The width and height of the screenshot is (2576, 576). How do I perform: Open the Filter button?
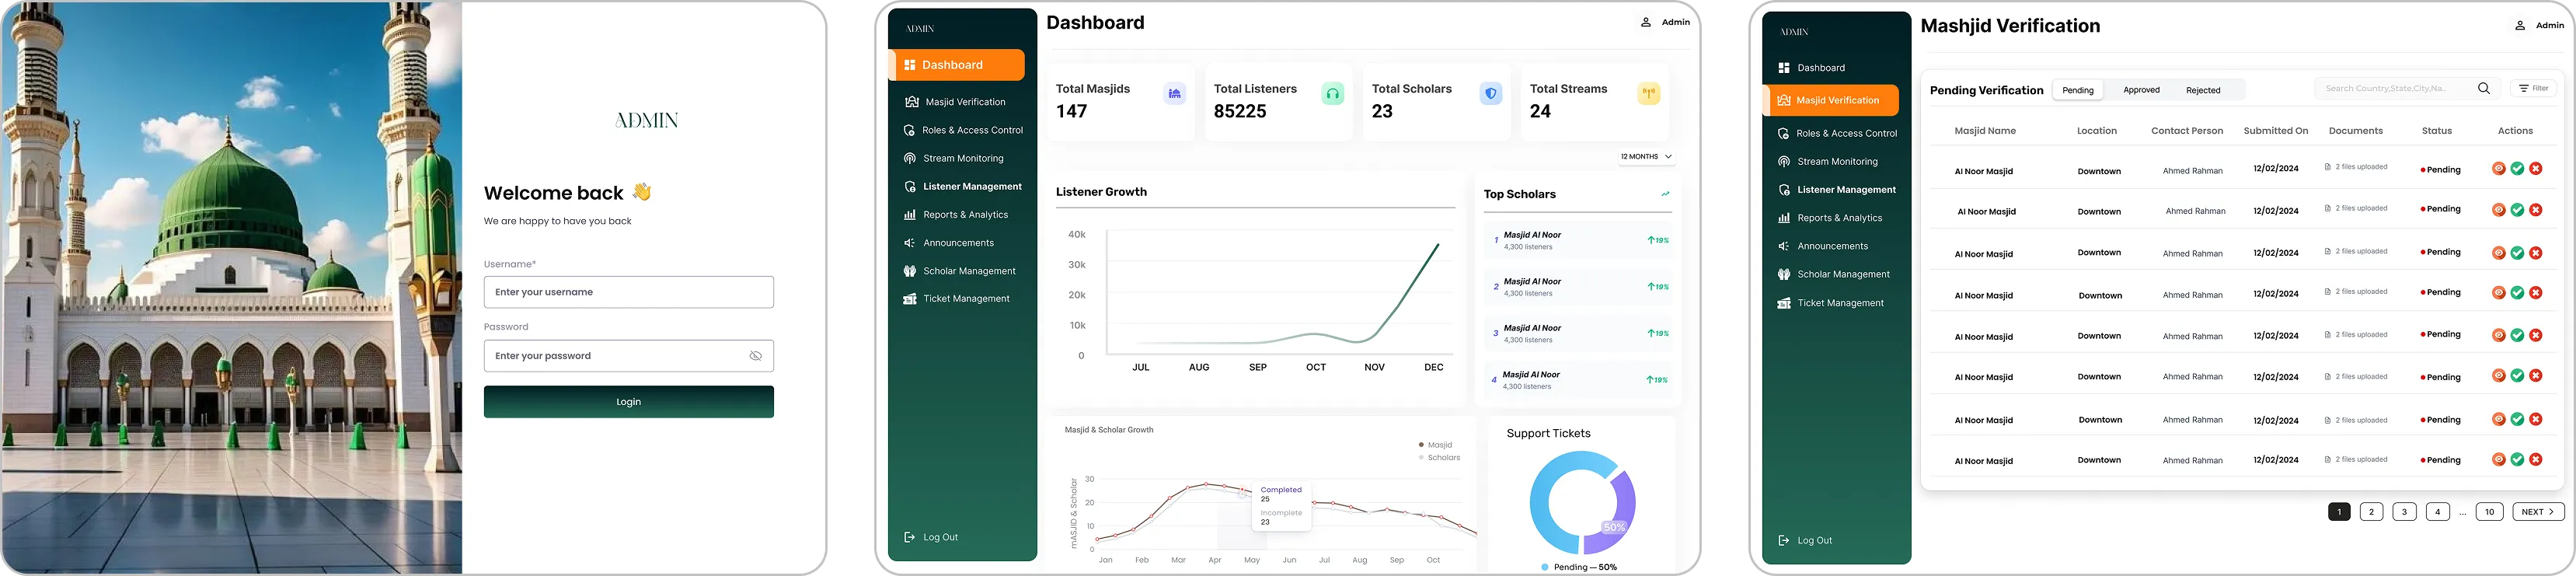[x=2534, y=88]
